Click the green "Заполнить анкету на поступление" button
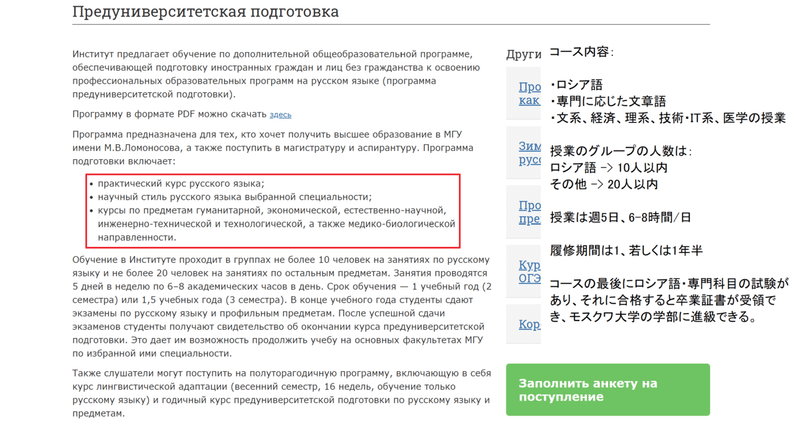 coord(608,390)
